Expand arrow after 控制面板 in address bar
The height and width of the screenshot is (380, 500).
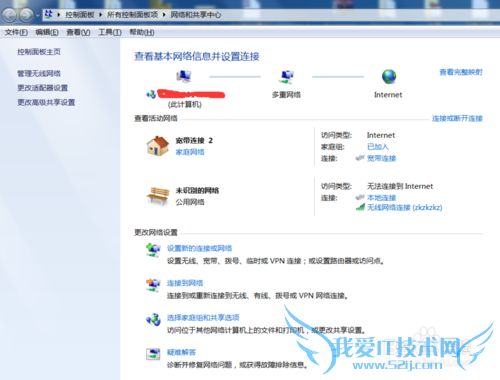100,15
